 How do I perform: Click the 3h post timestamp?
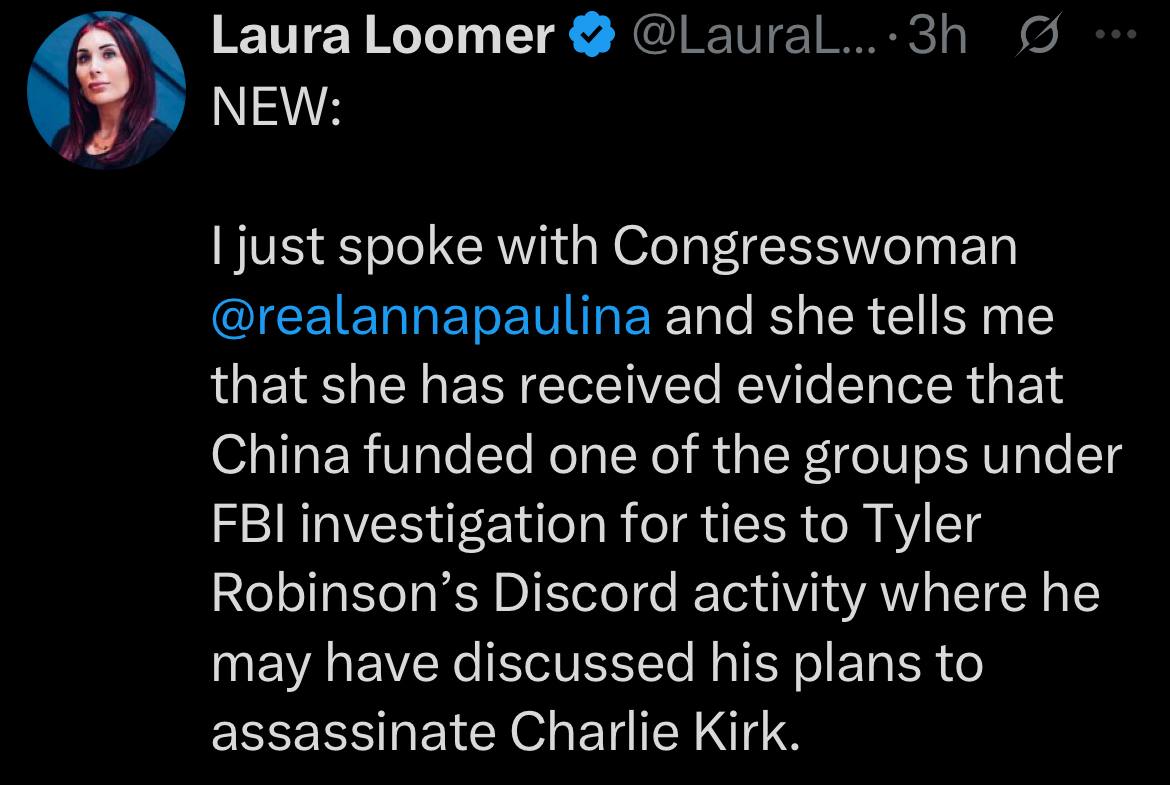[940, 38]
